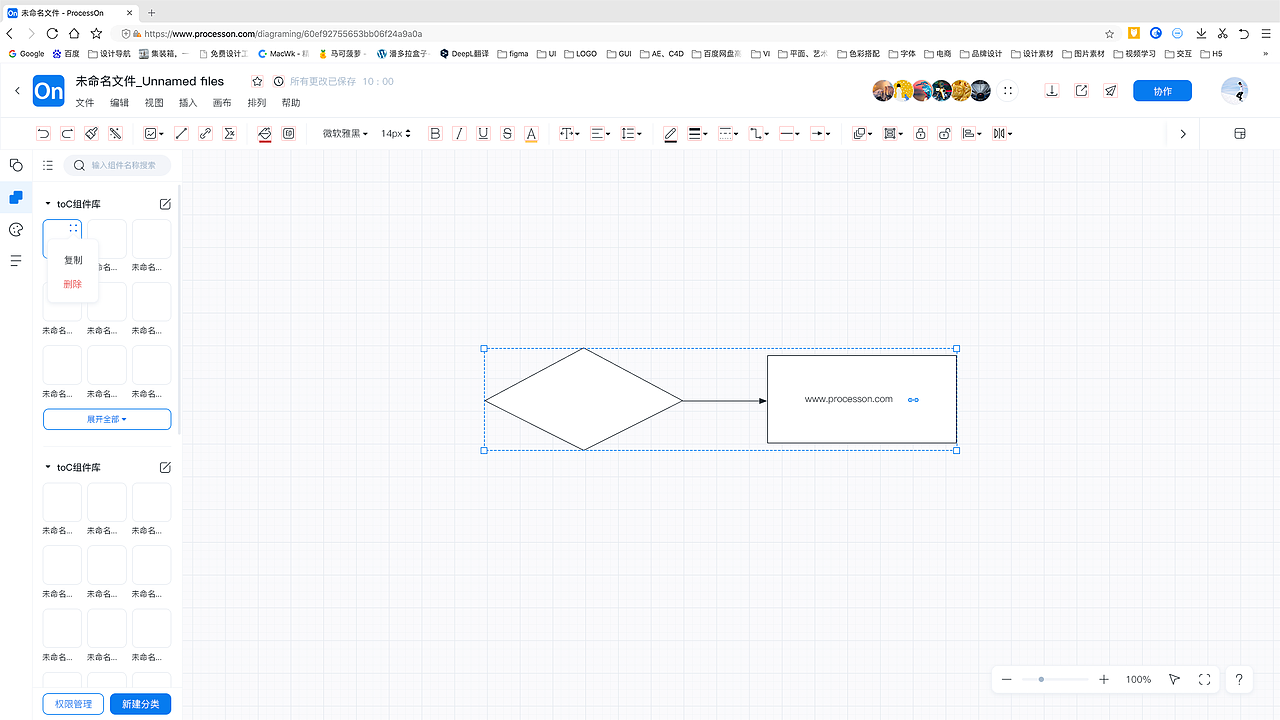This screenshot has height=720, width=1280.
Task: Download the diagram via download icon
Action: (1052, 91)
